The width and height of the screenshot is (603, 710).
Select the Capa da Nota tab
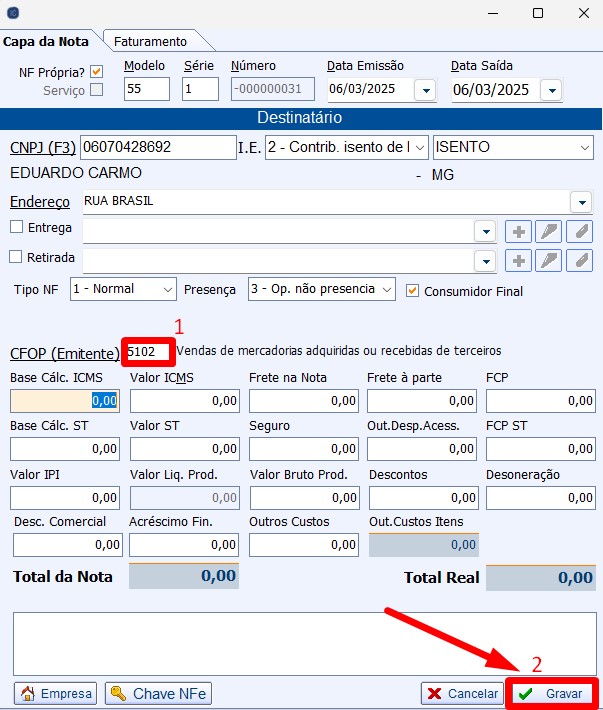(46, 41)
